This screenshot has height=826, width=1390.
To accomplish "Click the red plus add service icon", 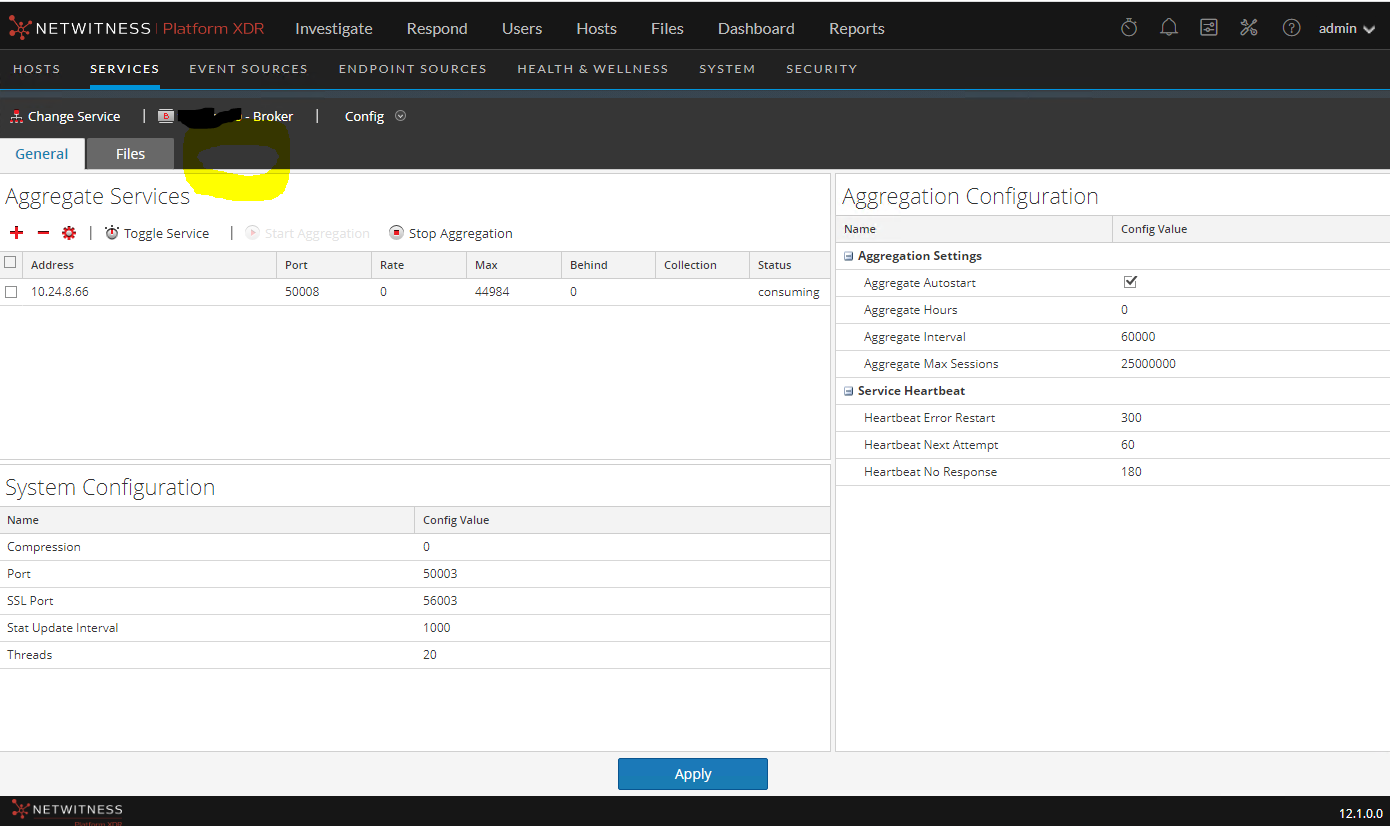I will (x=16, y=233).
